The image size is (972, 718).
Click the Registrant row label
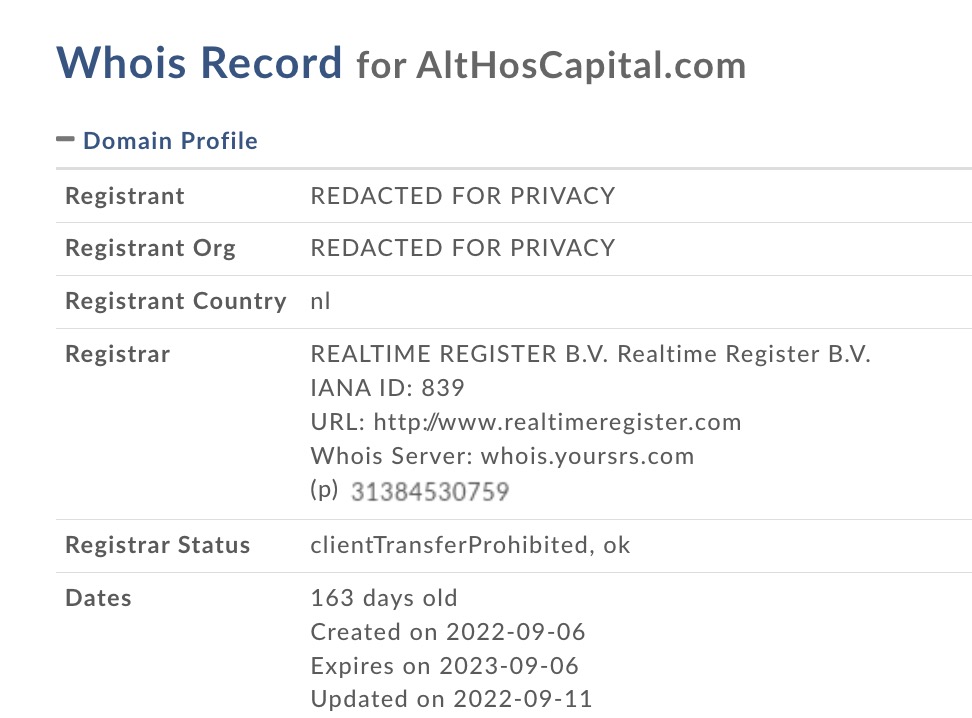(x=125, y=196)
